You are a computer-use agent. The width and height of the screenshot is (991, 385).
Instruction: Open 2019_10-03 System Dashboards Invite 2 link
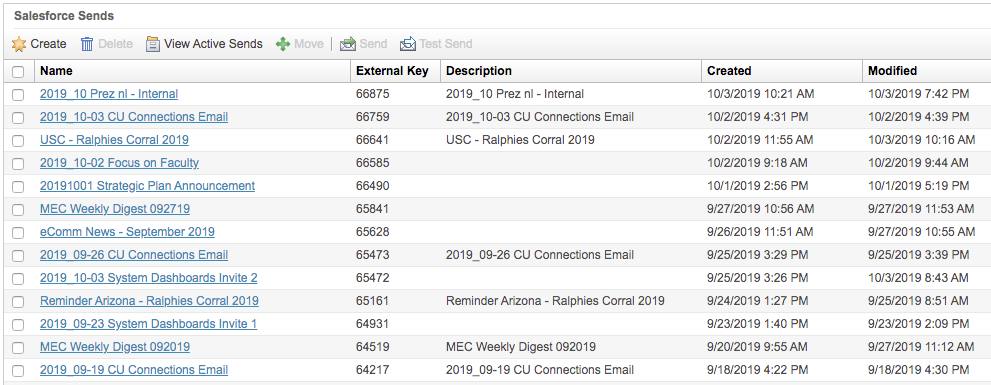(x=149, y=278)
